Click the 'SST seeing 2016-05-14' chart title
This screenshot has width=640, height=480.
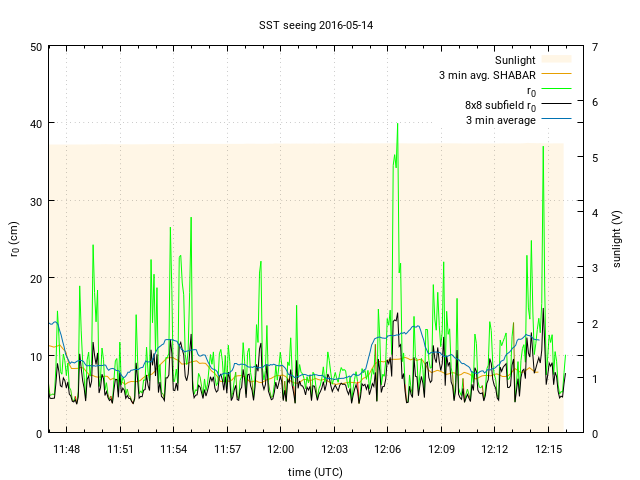319,24
